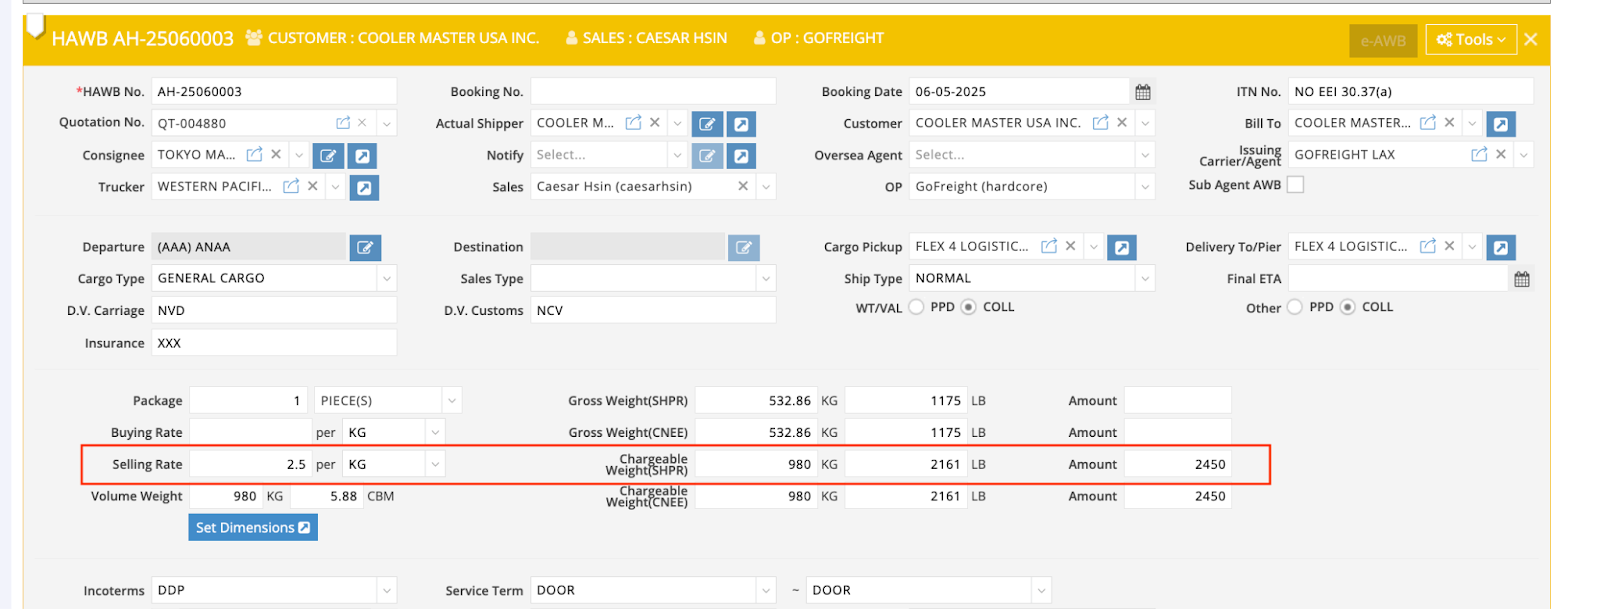Viewport: 1600px width, 609px height.
Task: Clear the Sales field Caesar Hsin
Action: [x=743, y=186]
